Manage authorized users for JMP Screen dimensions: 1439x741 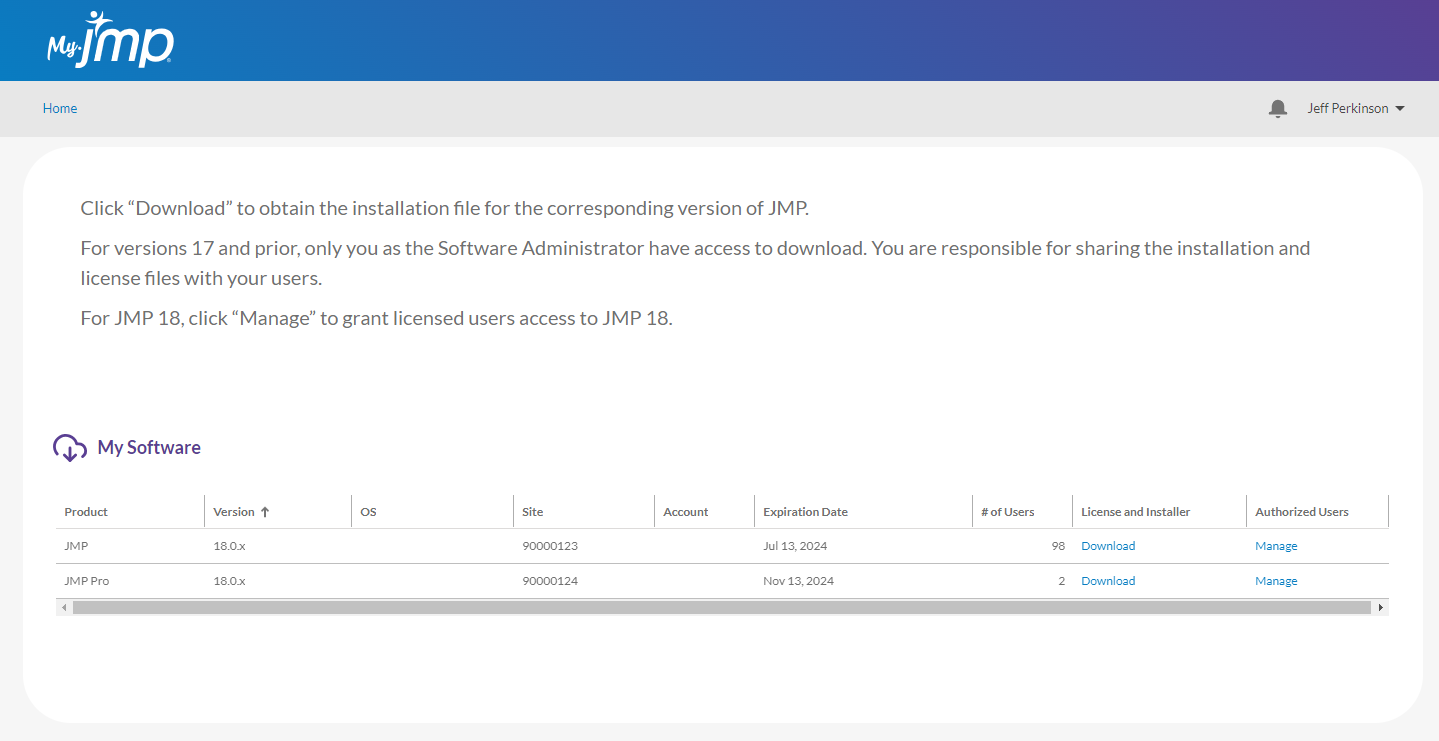(x=1276, y=545)
